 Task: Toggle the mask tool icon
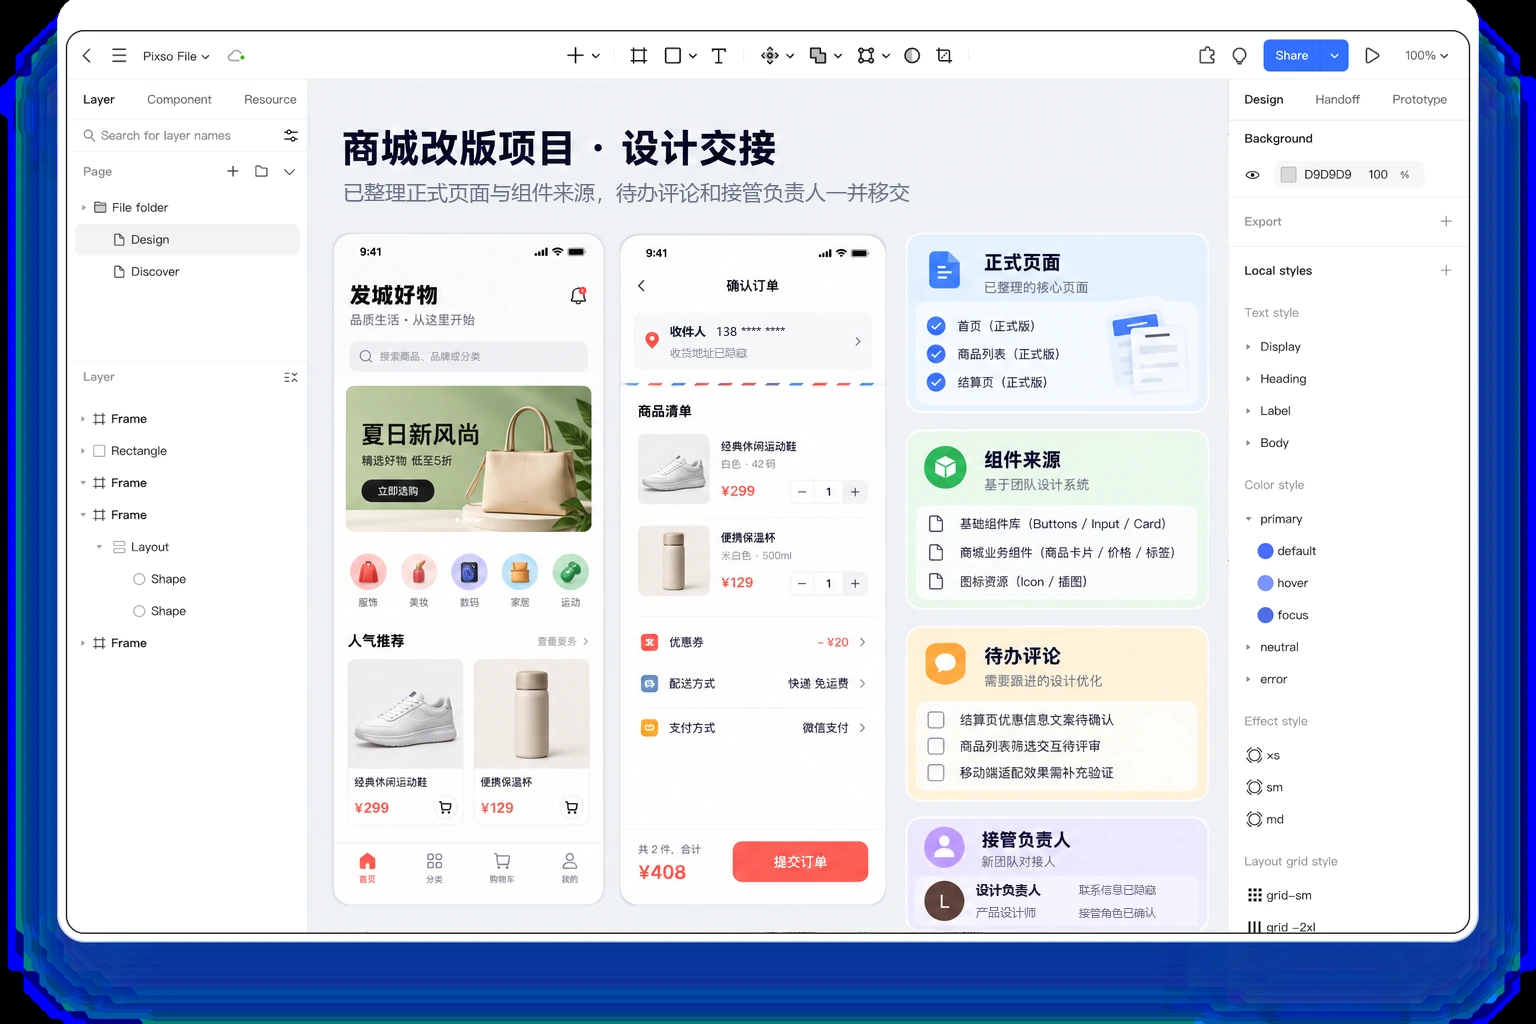(912, 56)
